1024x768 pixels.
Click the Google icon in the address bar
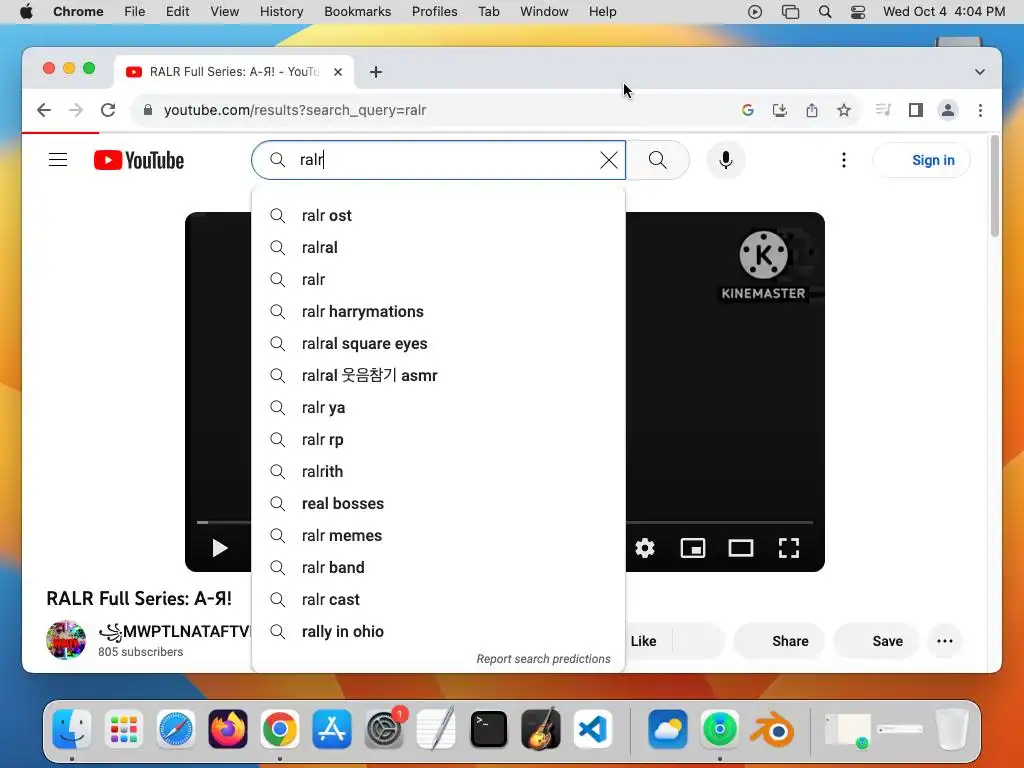748,110
